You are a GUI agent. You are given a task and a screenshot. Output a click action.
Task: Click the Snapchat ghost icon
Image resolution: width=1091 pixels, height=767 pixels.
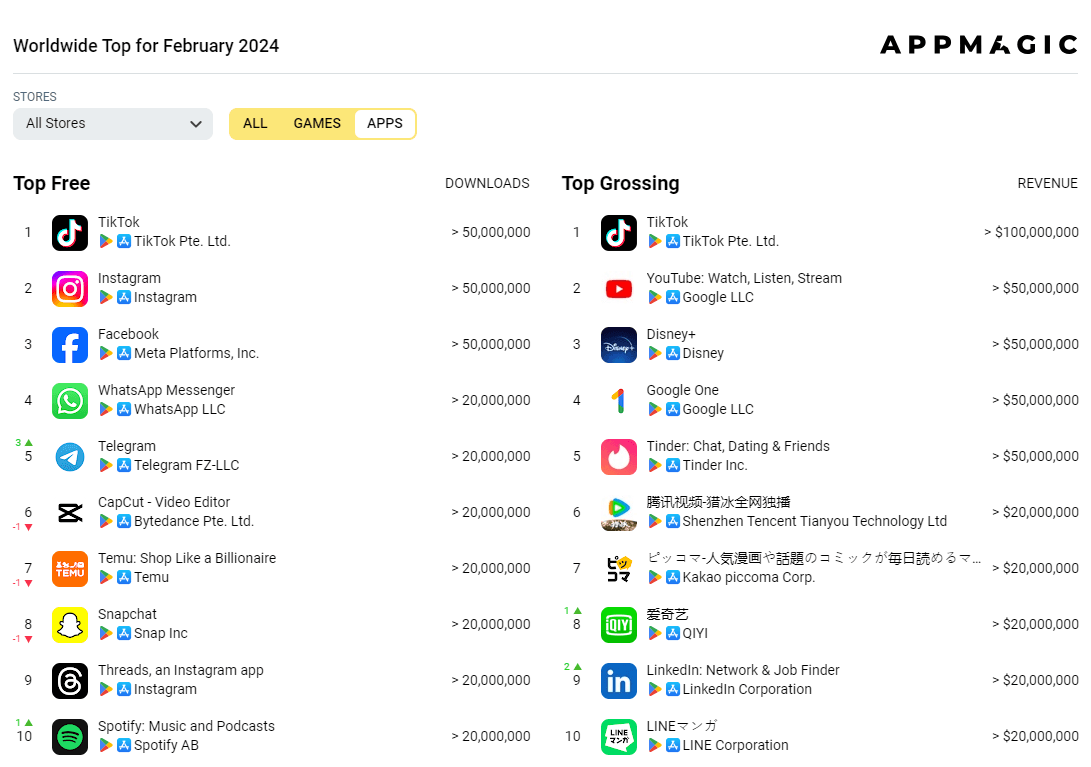(x=70, y=625)
